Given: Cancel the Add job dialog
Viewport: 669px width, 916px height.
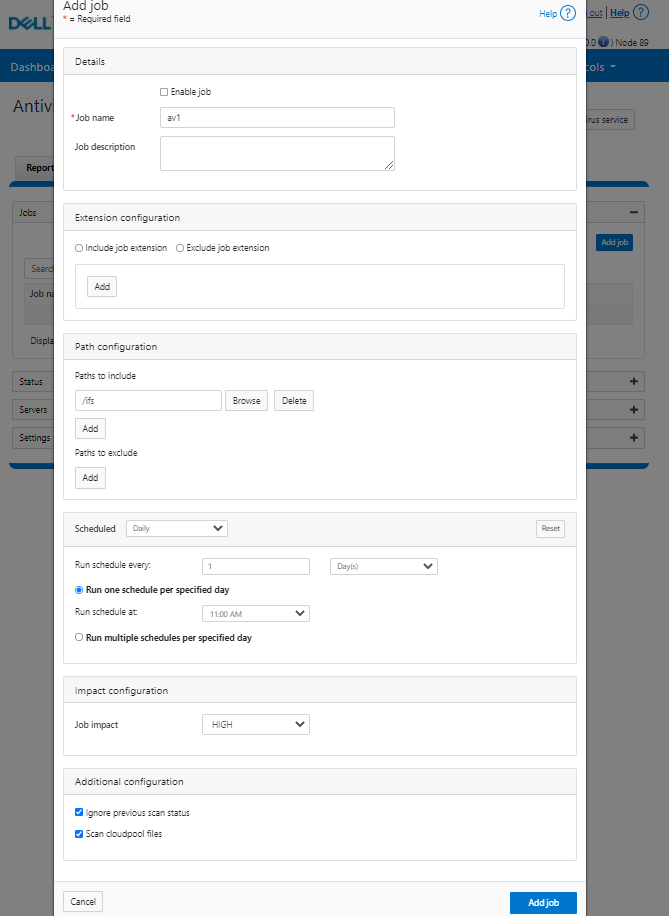Looking at the screenshot, I should (83, 902).
